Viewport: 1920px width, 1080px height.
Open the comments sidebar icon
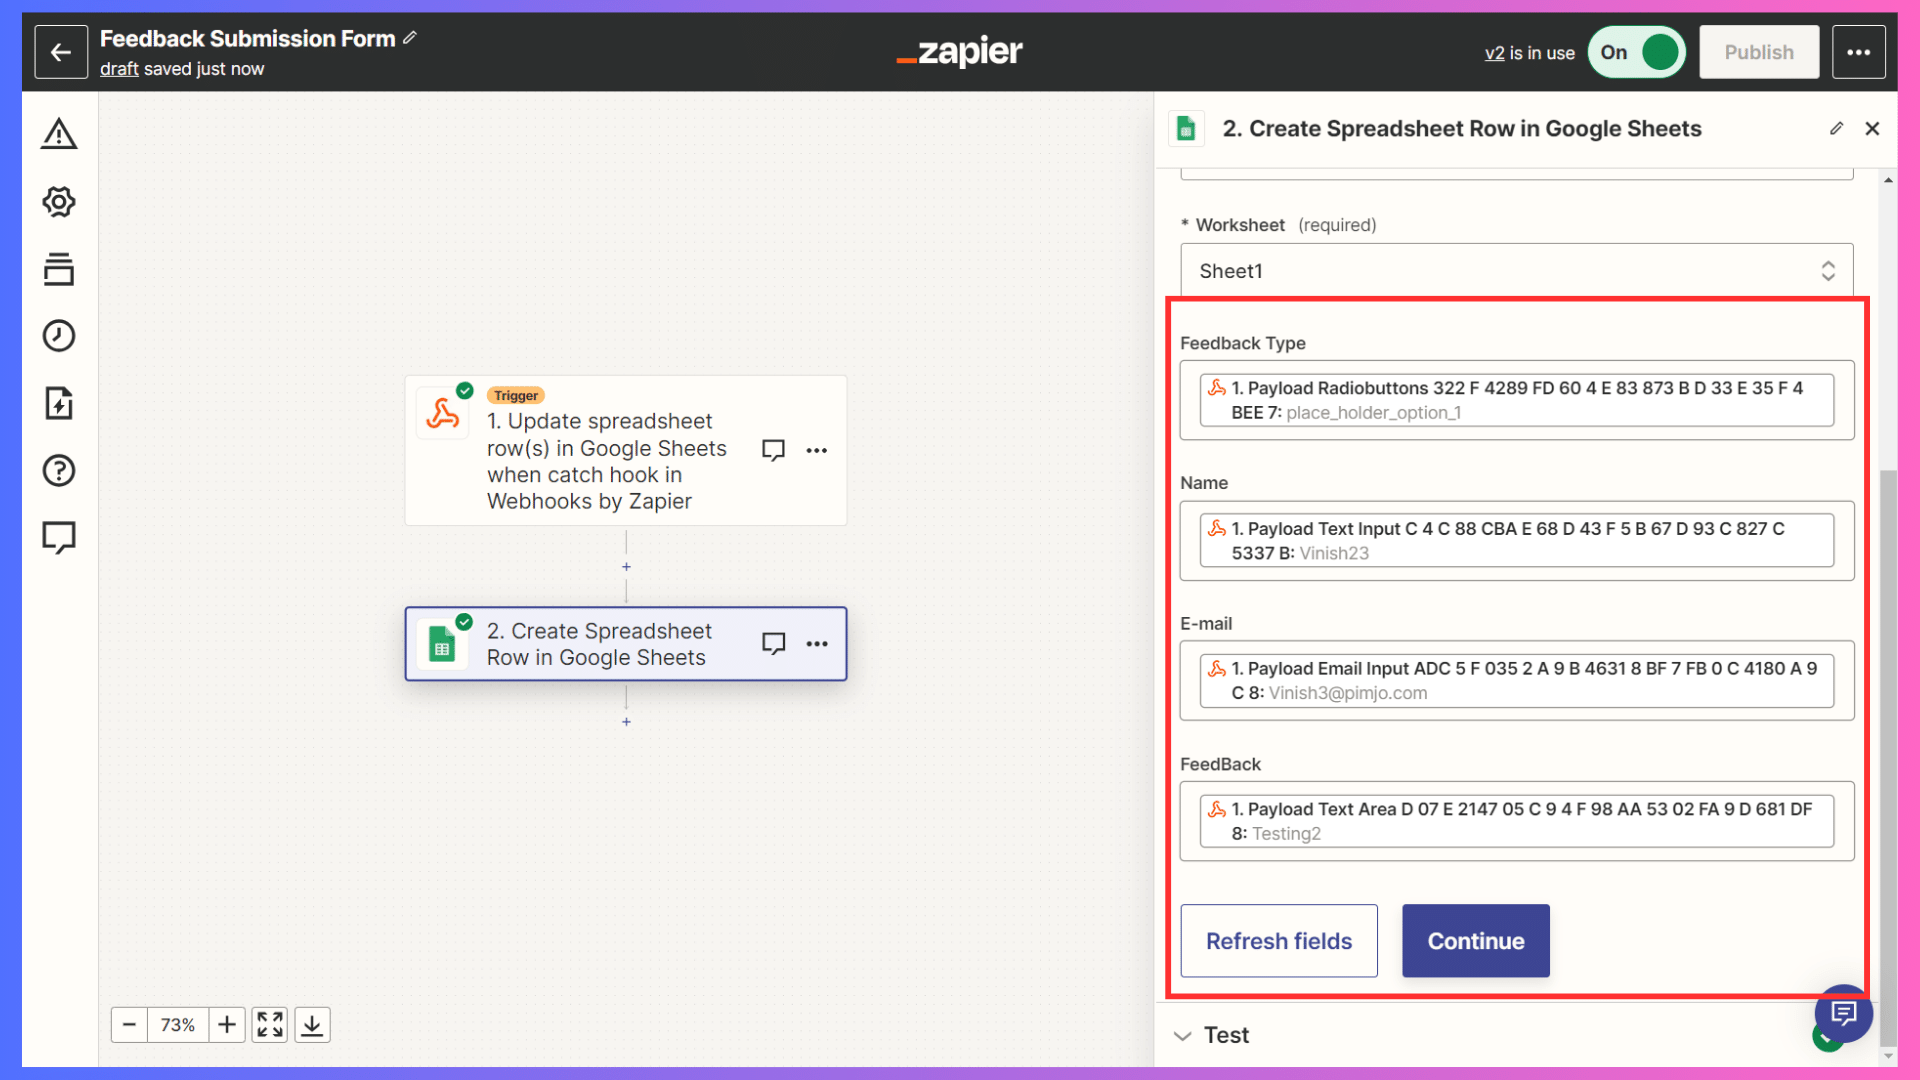click(x=59, y=537)
